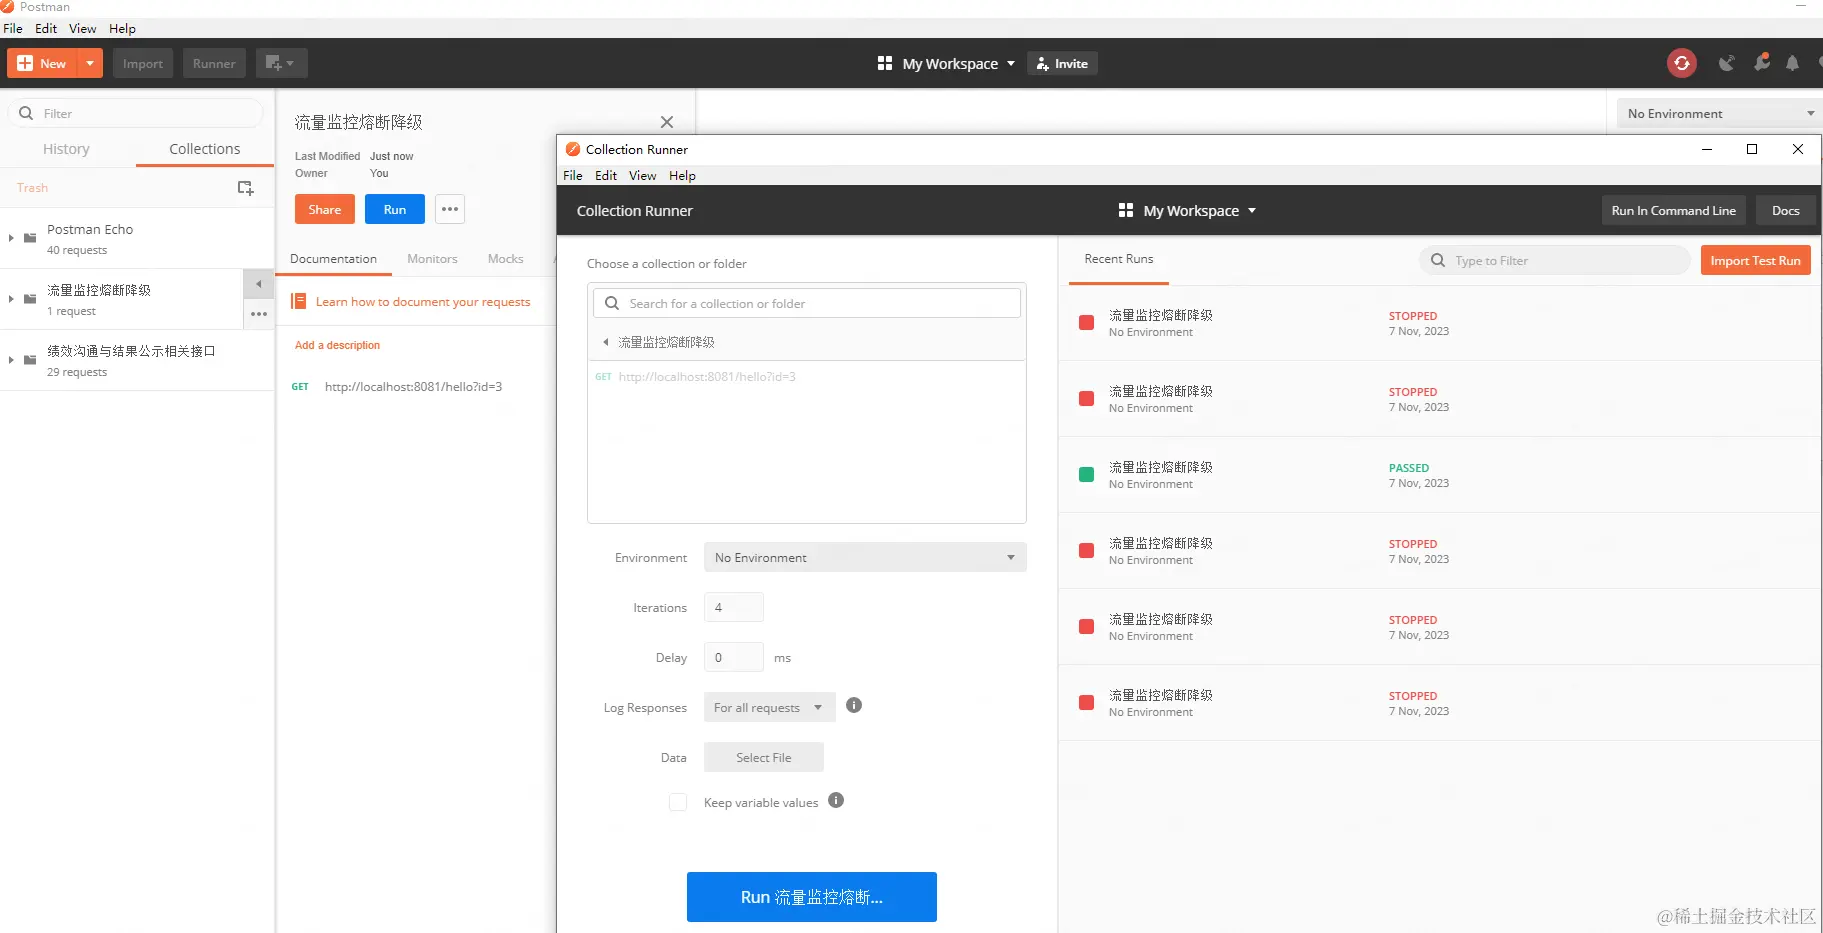This screenshot has width=1823, height=933.
Task: Click Import Test Run button
Action: click(1755, 260)
